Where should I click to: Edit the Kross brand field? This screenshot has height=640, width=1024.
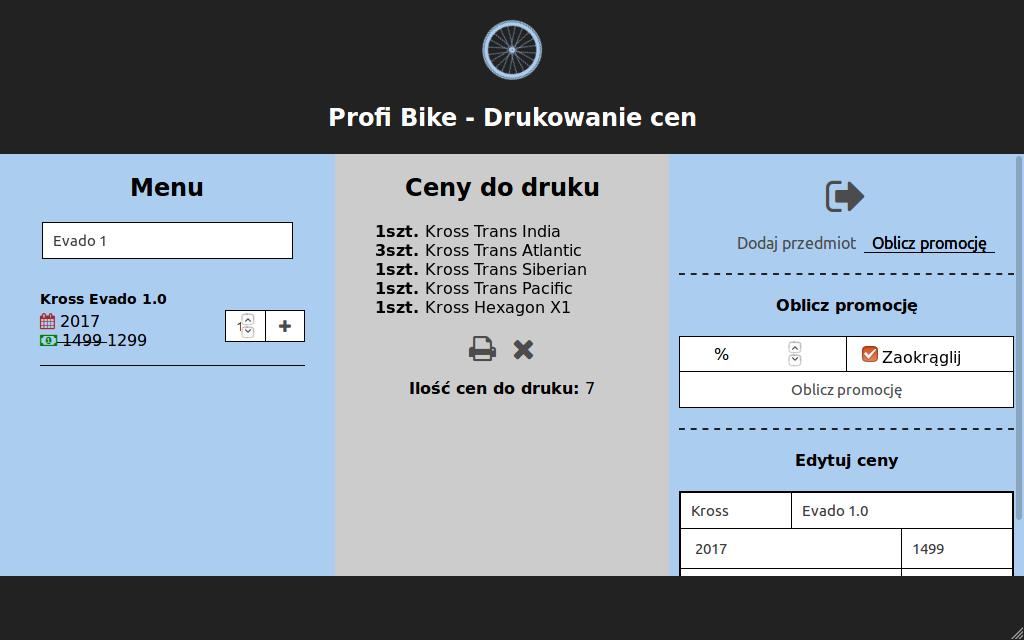(x=736, y=511)
